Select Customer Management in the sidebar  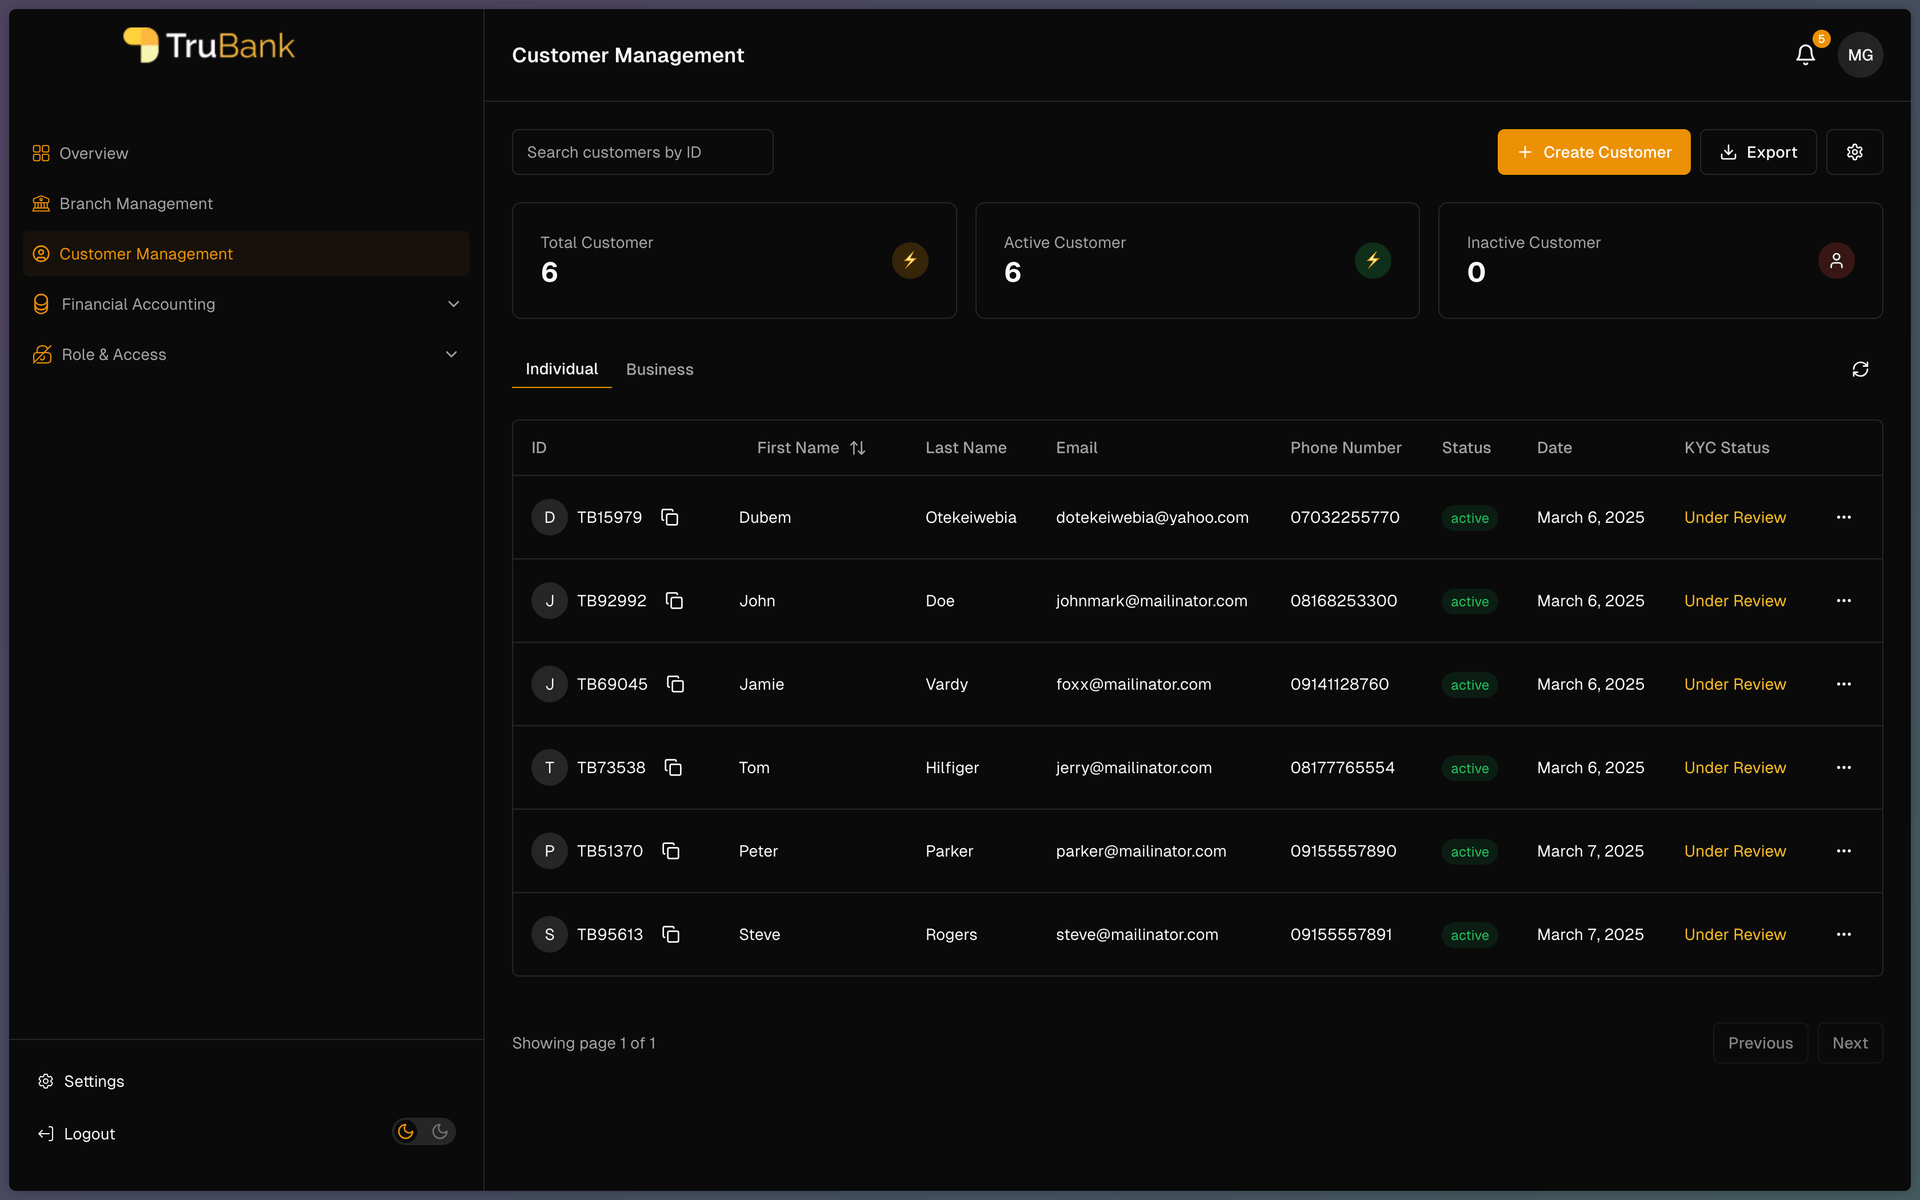pyautogui.click(x=146, y=253)
